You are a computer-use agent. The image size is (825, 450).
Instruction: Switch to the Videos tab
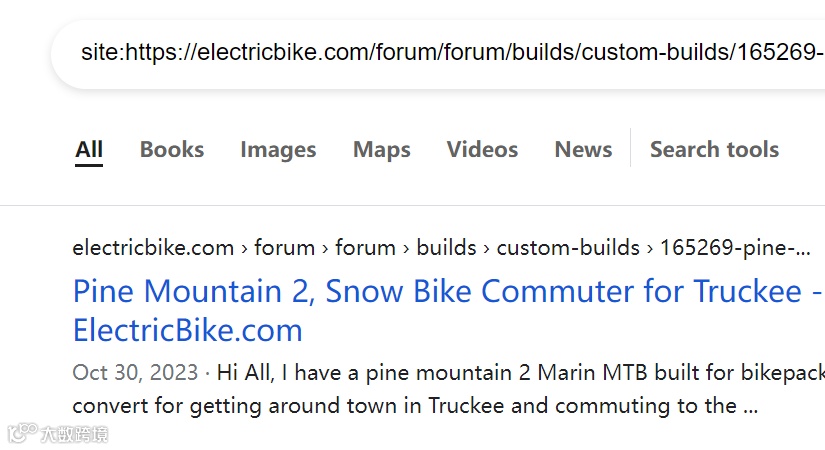[x=482, y=150]
